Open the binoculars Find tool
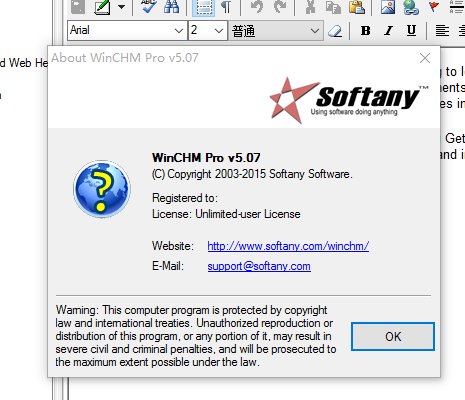Image resolution: width=465 pixels, height=400 pixels. click(x=171, y=6)
